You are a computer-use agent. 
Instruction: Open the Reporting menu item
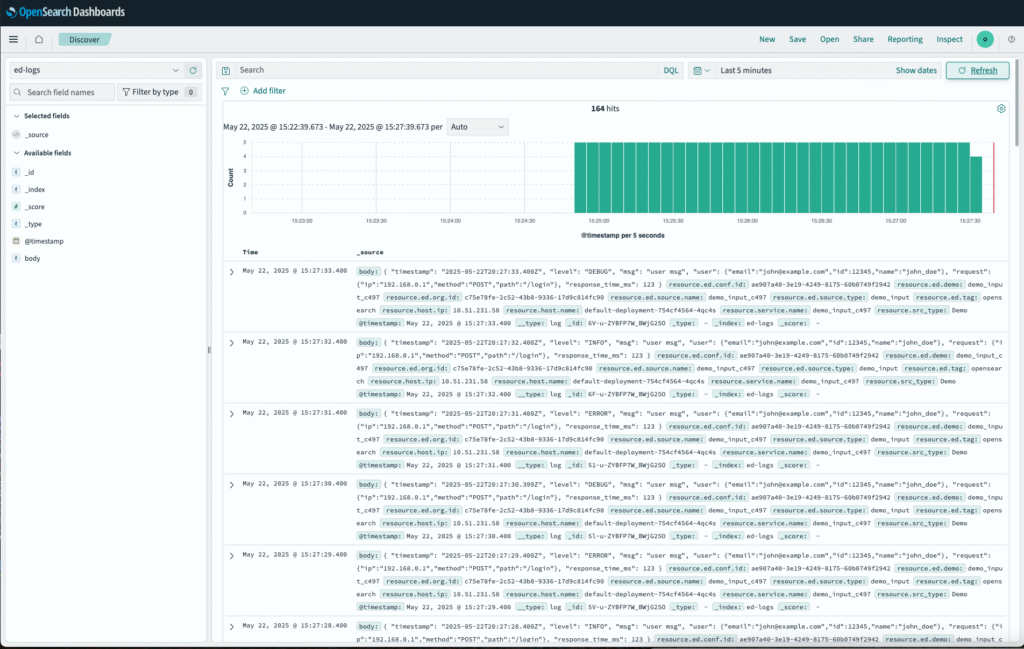click(905, 39)
